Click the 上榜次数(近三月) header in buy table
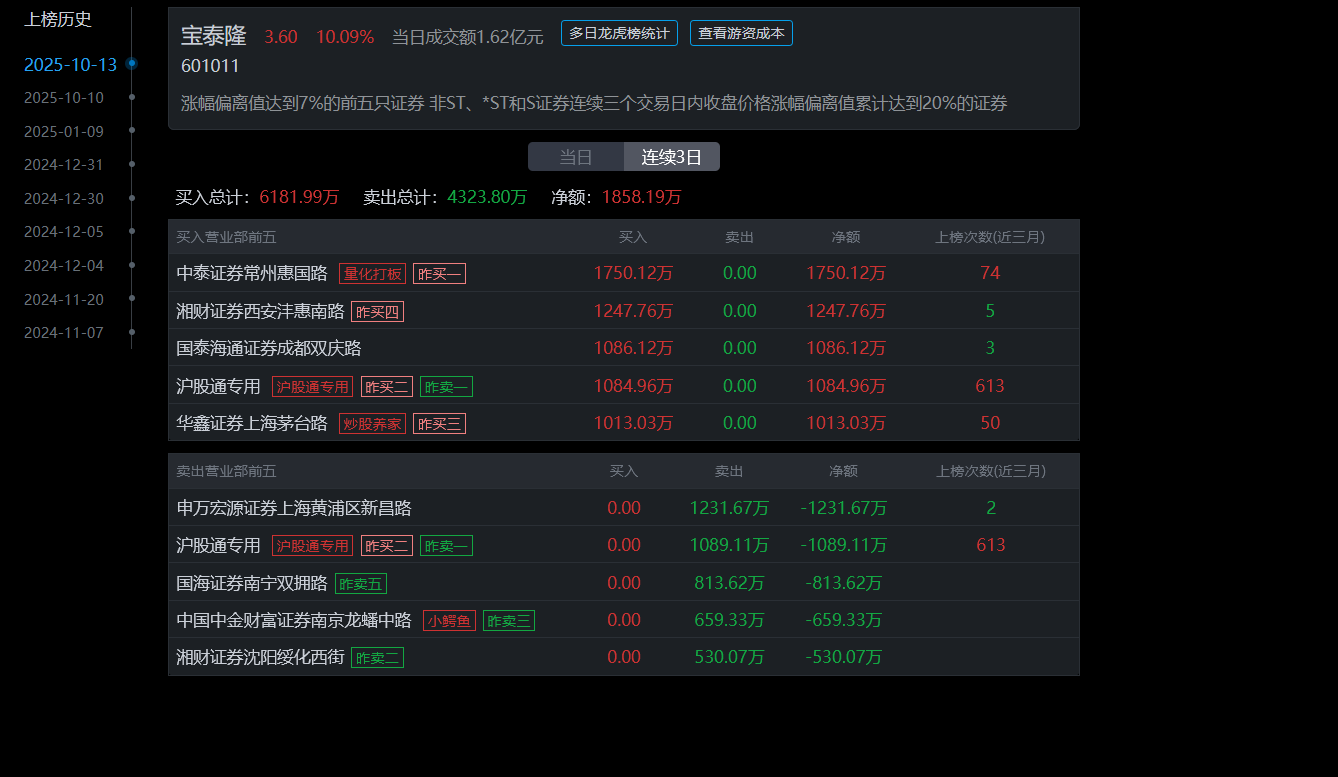 coord(990,237)
